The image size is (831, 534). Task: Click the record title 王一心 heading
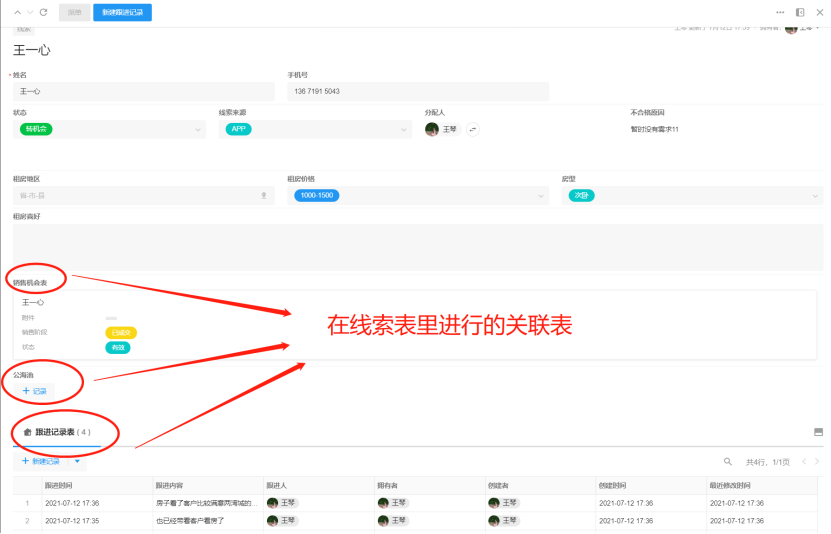click(x=32, y=50)
